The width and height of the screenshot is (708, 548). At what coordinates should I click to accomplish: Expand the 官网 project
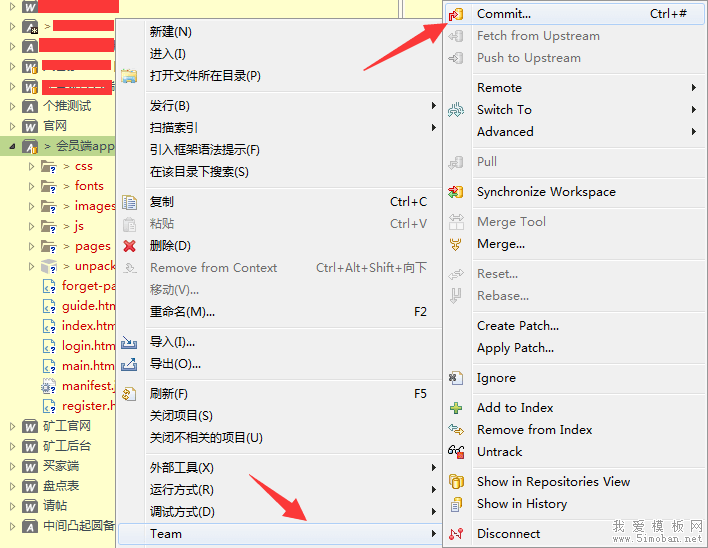pos(12,126)
